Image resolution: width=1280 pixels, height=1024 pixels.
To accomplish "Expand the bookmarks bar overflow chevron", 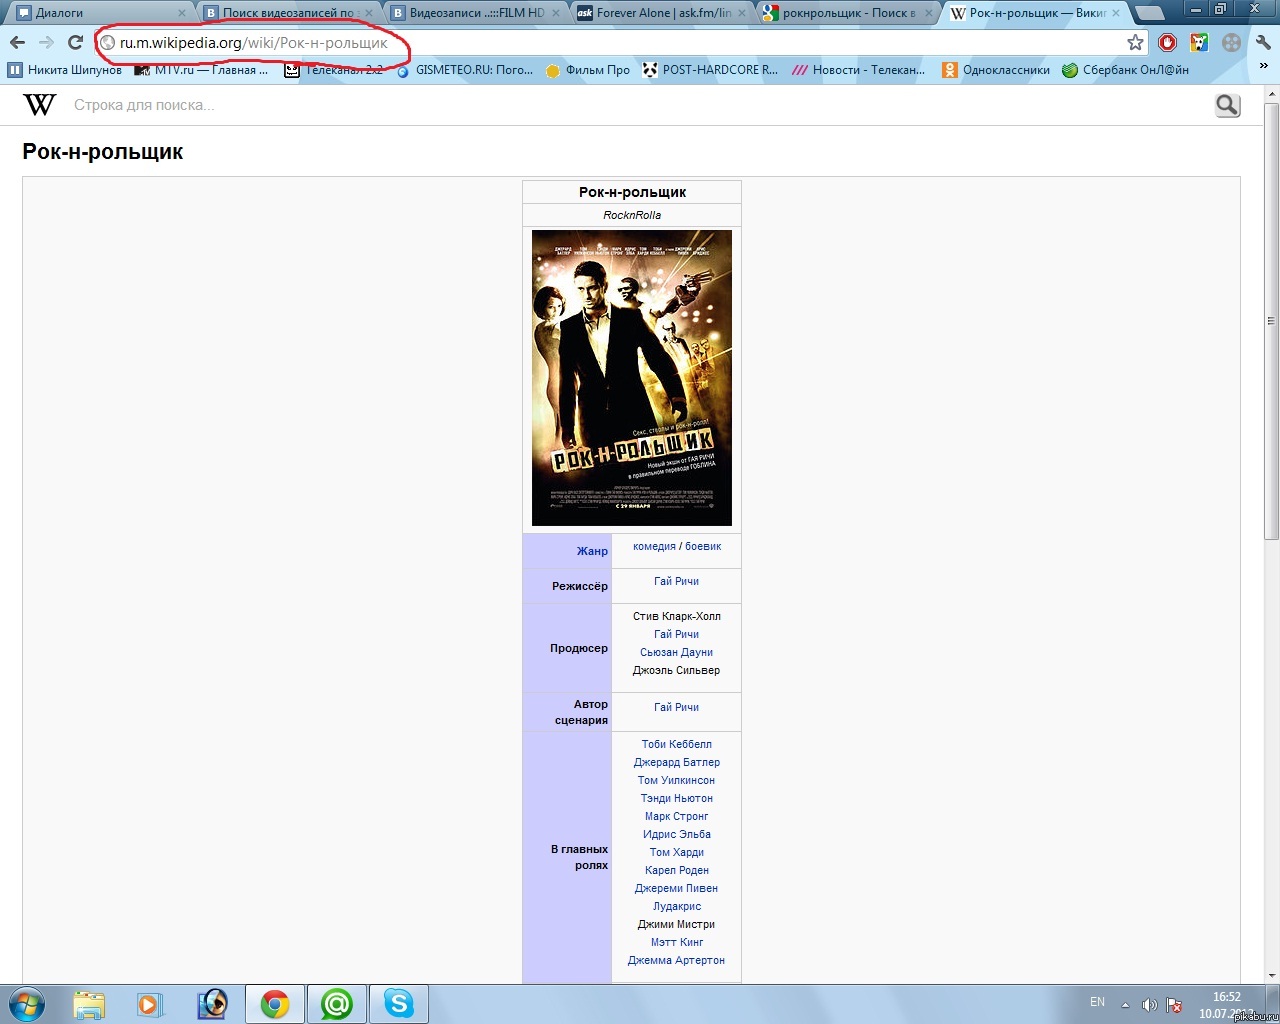I will pos(1264,67).
